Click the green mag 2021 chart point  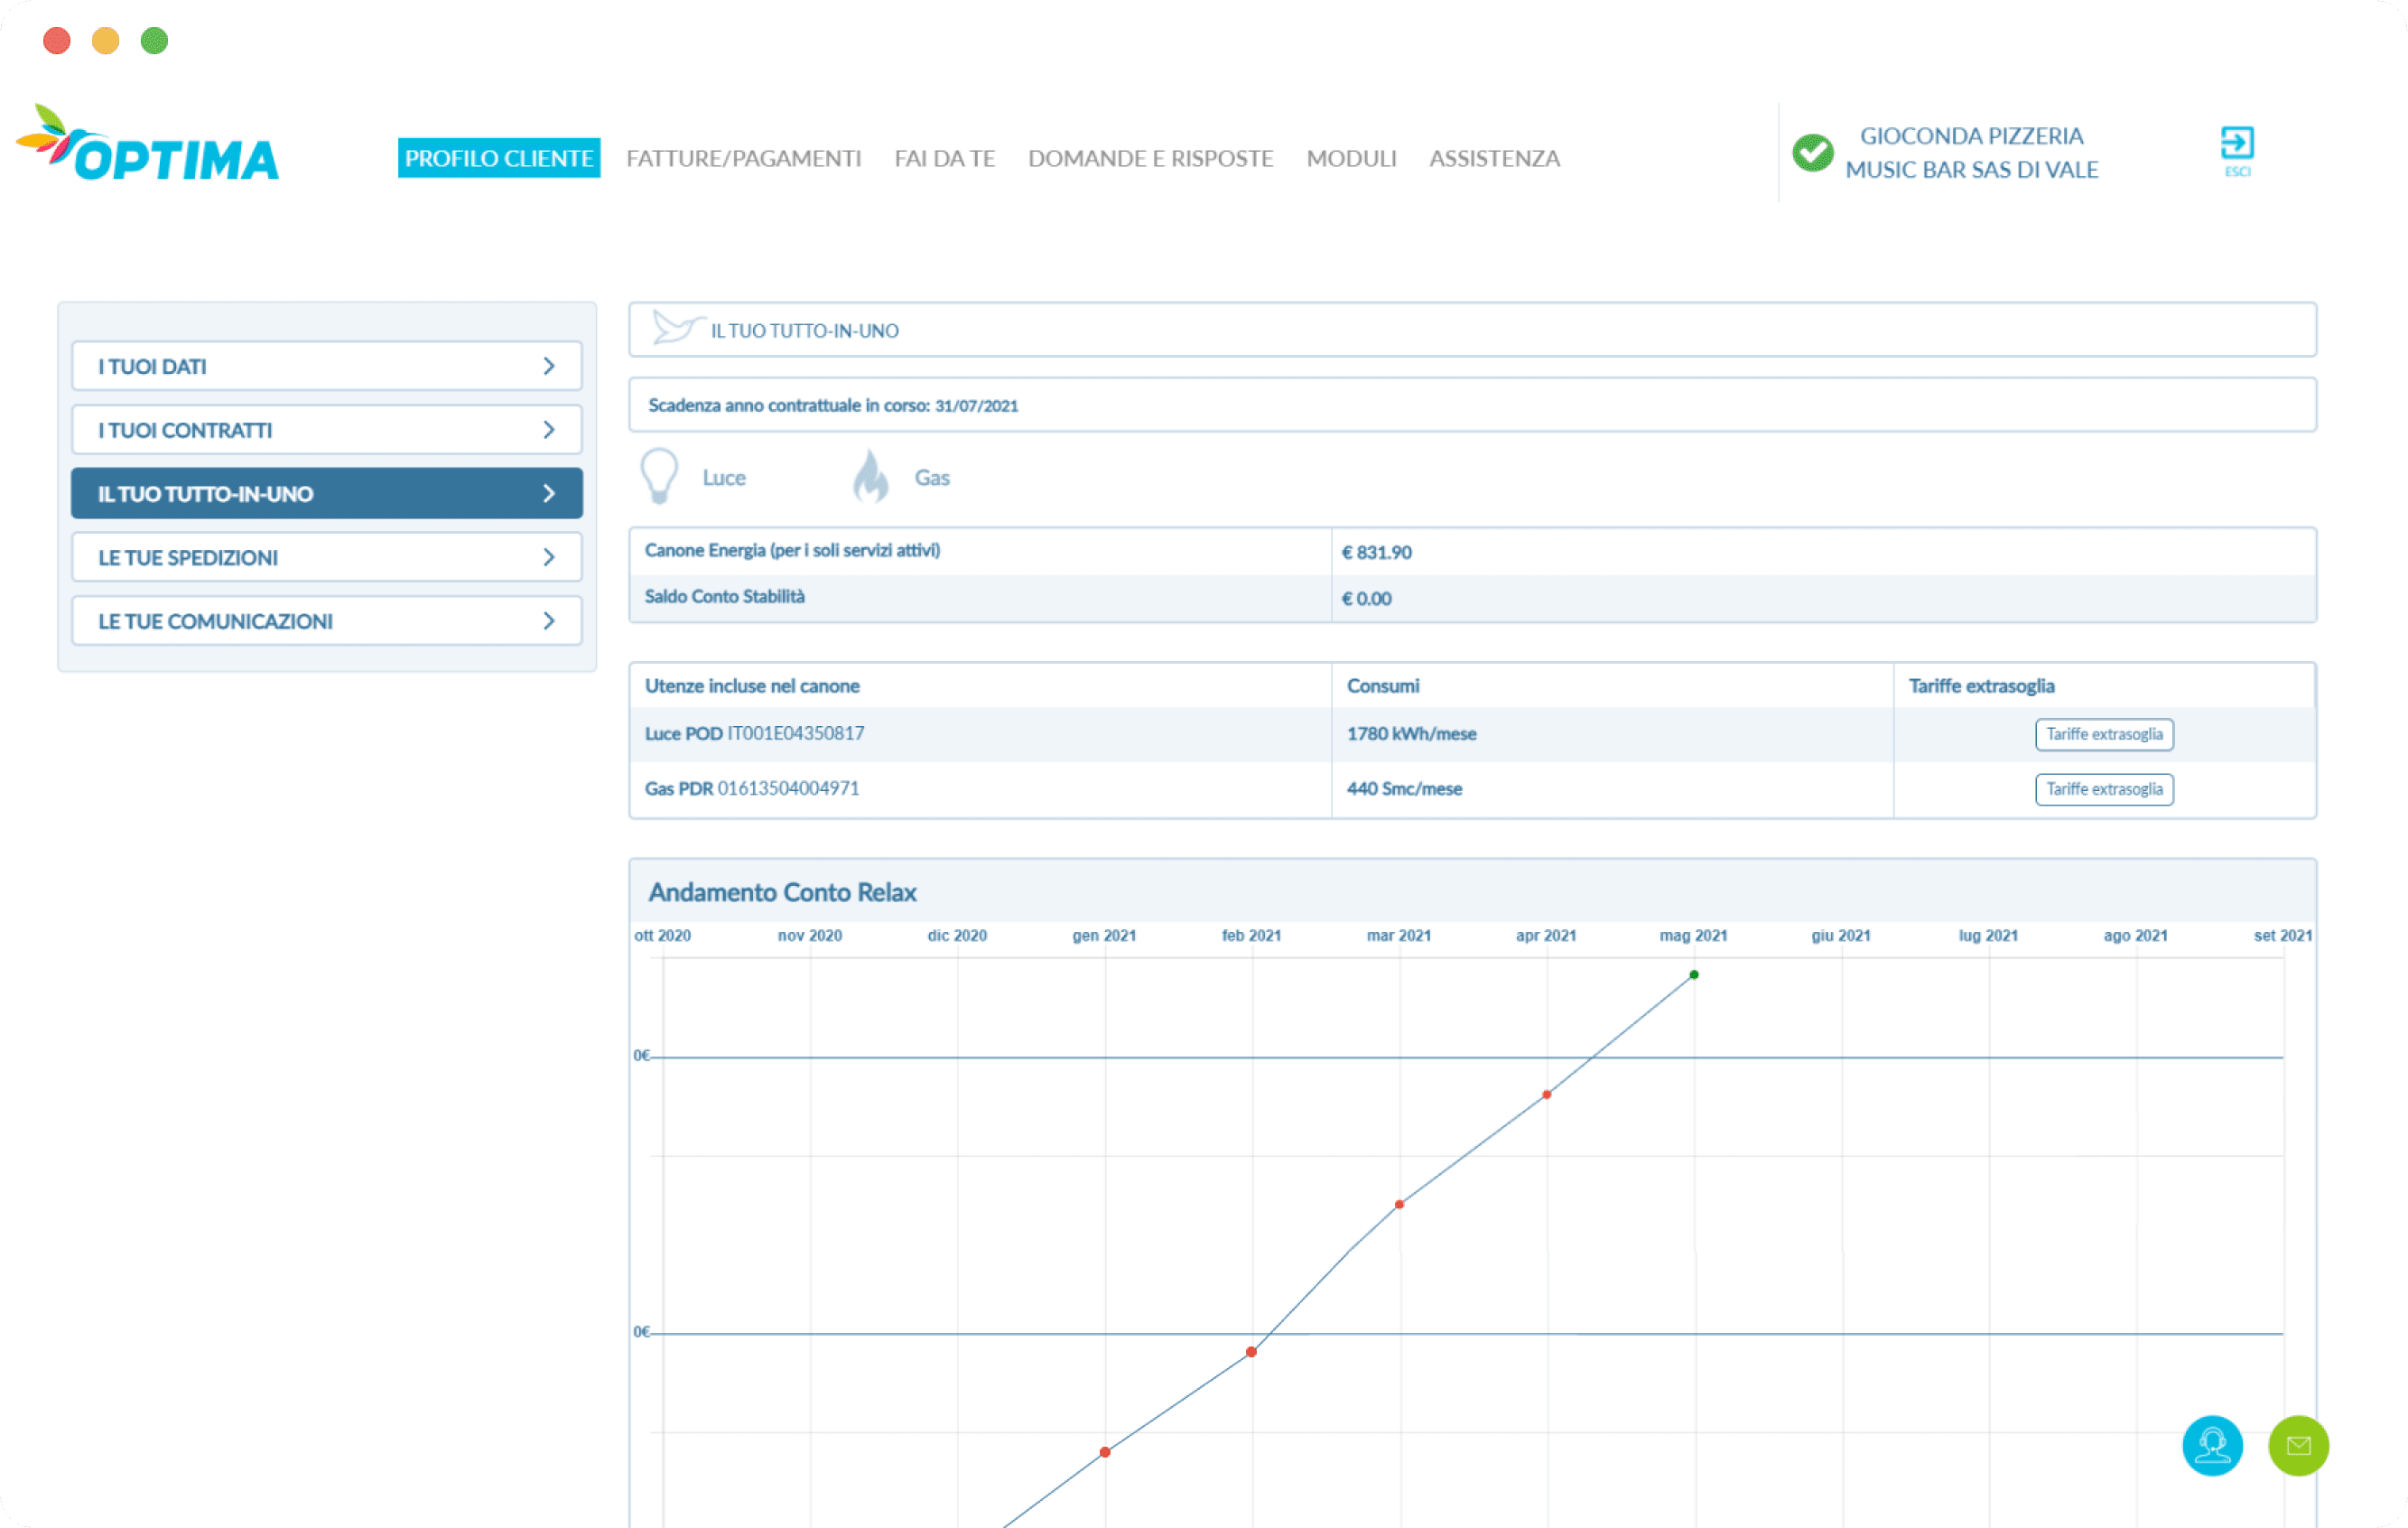tap(1693, 974)
